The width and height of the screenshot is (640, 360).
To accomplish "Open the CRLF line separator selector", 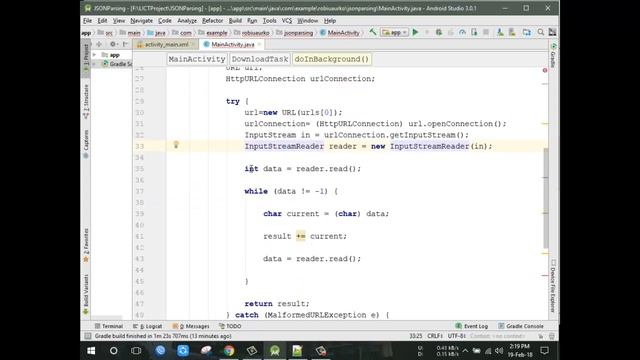I will [x=435, y=336].
